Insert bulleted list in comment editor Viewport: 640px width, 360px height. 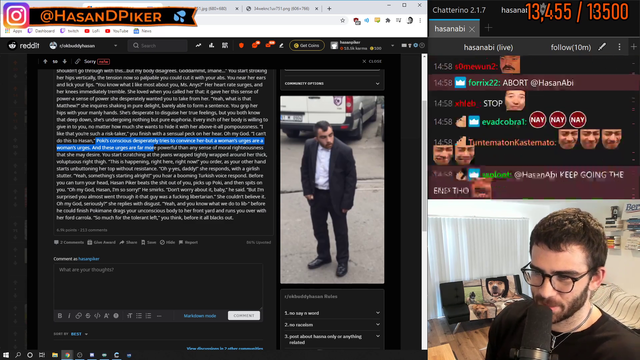pos(139,316)
